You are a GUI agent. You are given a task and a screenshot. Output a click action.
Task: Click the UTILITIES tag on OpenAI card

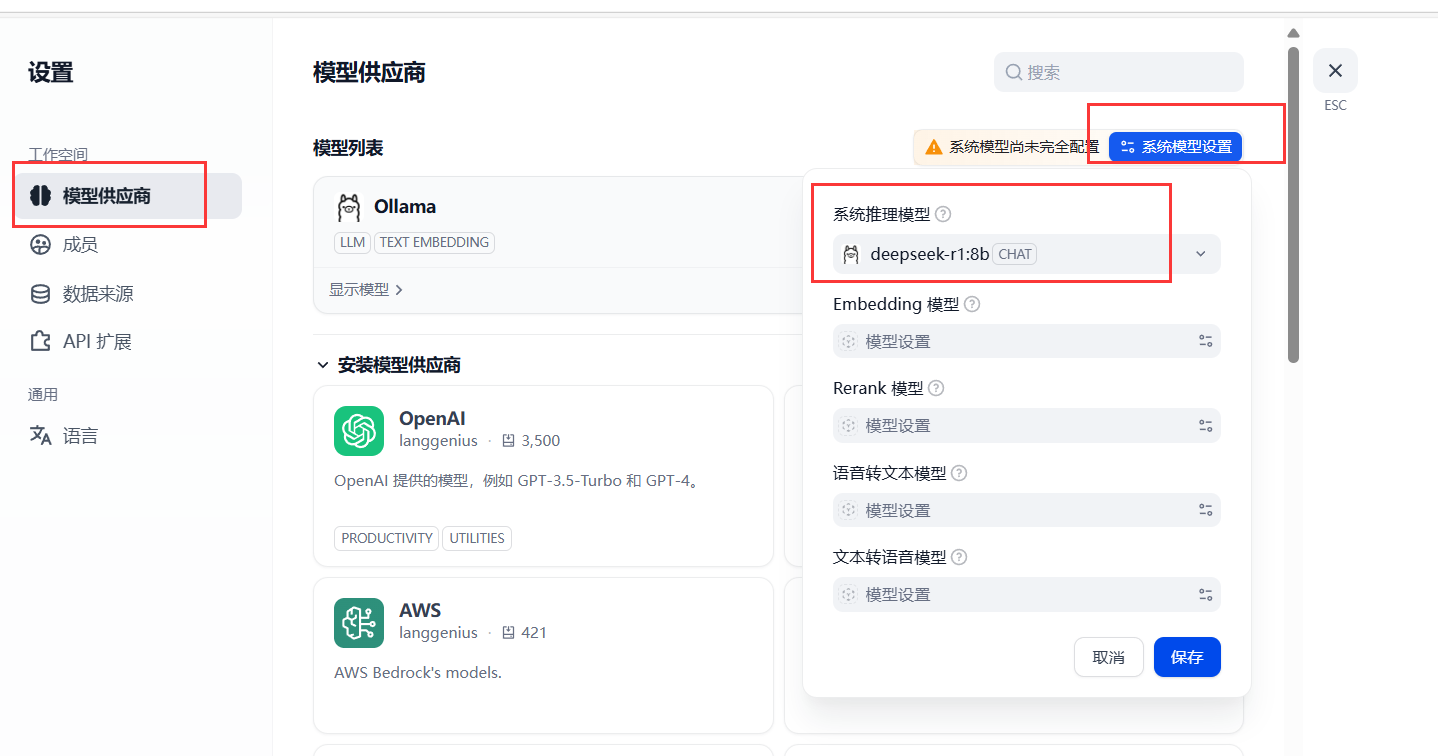click(477, 538)
